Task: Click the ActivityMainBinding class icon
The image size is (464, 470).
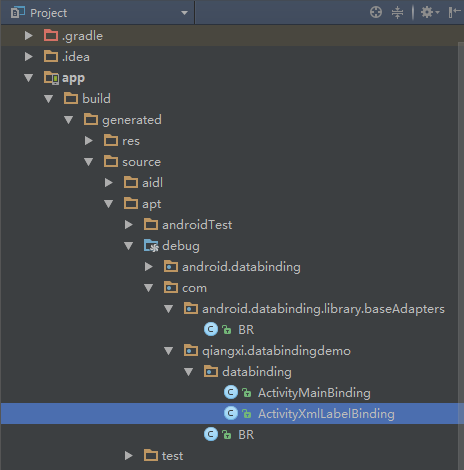Action: [231, 392]
